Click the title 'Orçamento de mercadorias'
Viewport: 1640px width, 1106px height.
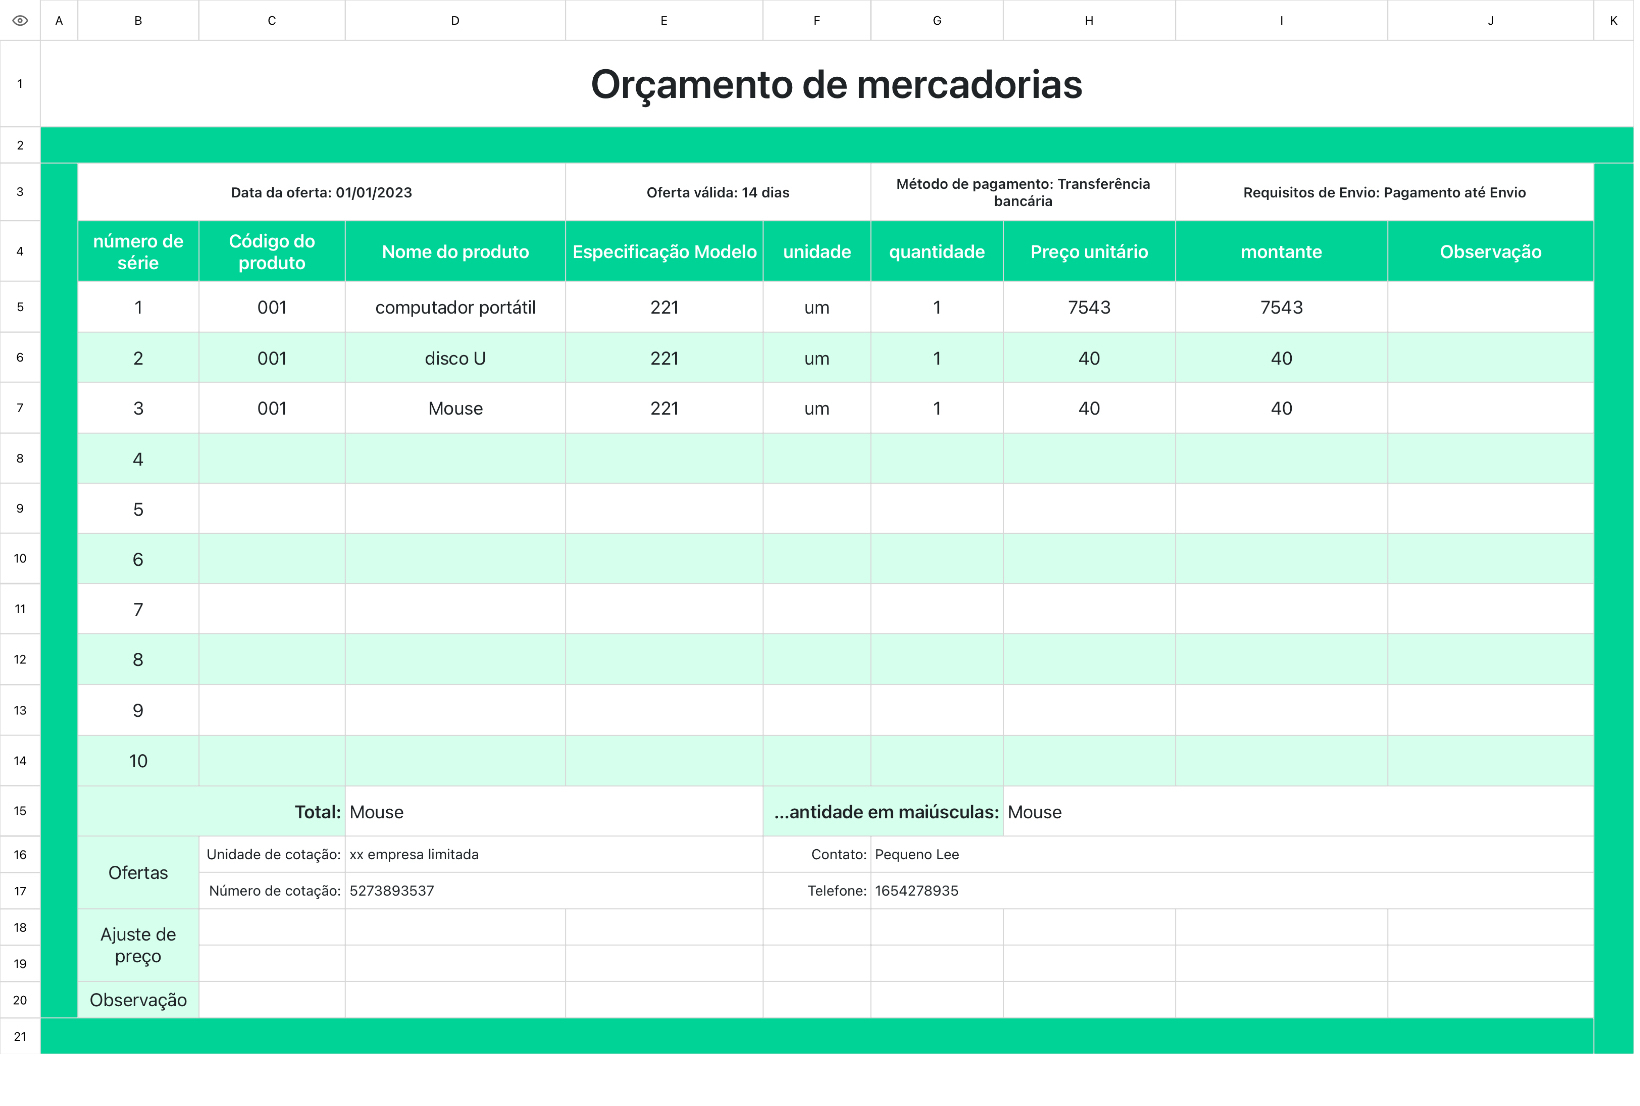click(836, 84)
